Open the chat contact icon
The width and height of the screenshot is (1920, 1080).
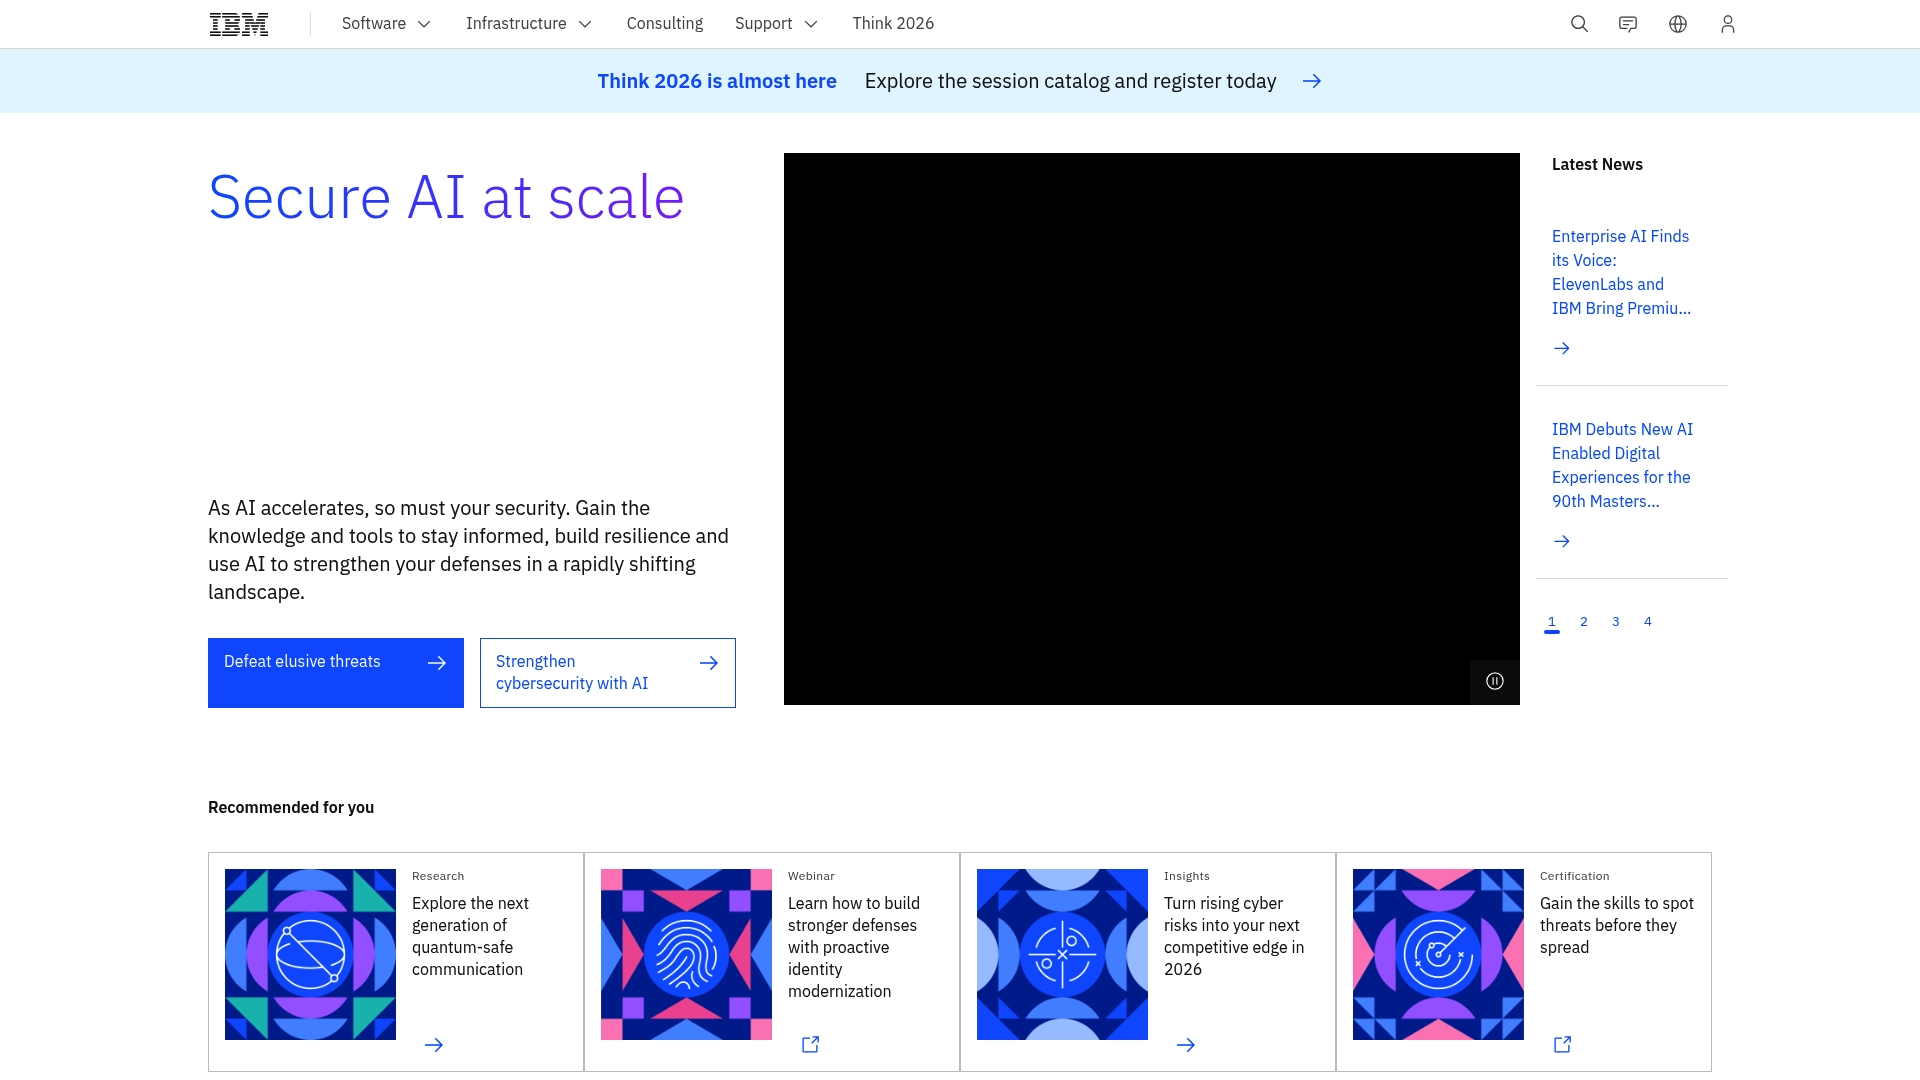click(1628, 24)
